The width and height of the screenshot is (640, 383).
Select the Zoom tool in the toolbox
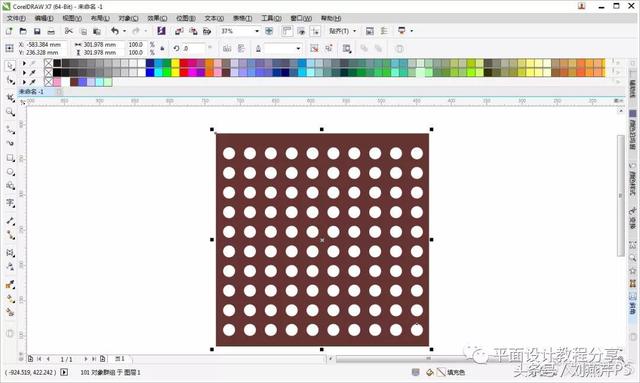tap(10, 112)
